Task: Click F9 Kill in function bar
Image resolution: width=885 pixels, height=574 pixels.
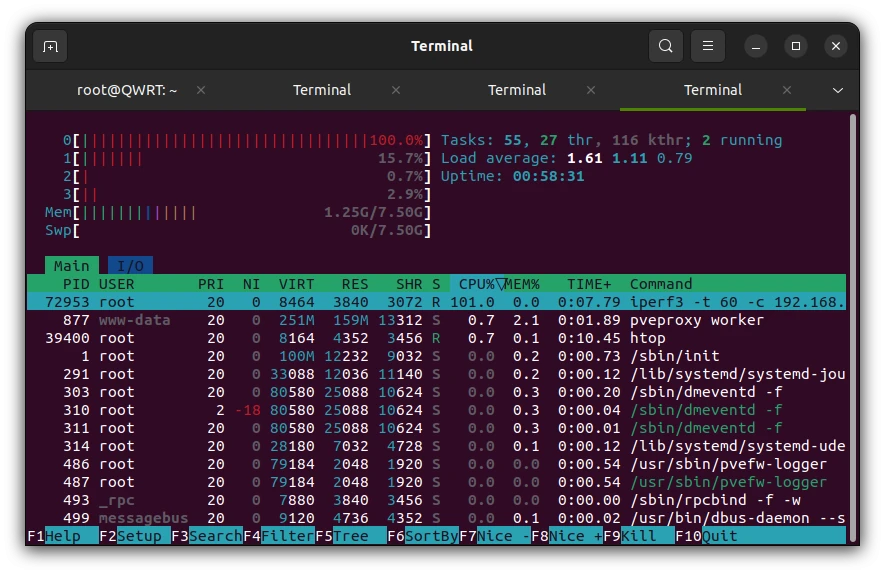Action: [x=639, y=536]
